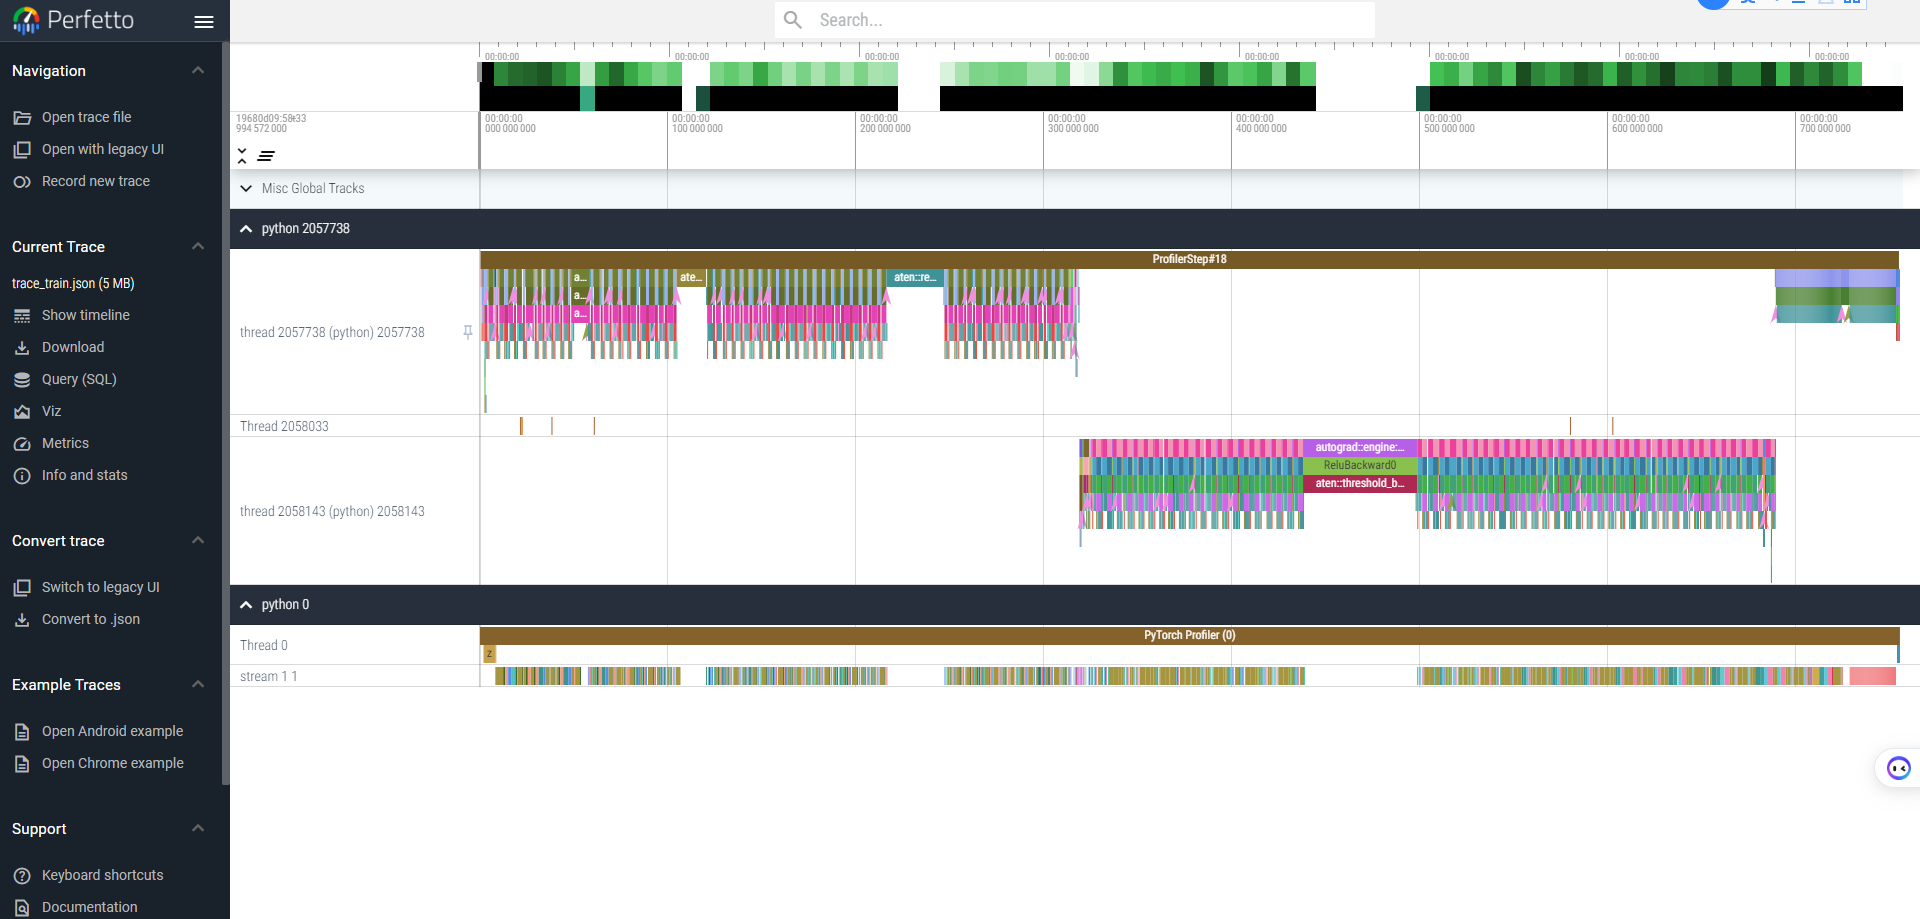Click the Metrics gauge icon
The image size is (1920, 919).
(22, 443)
